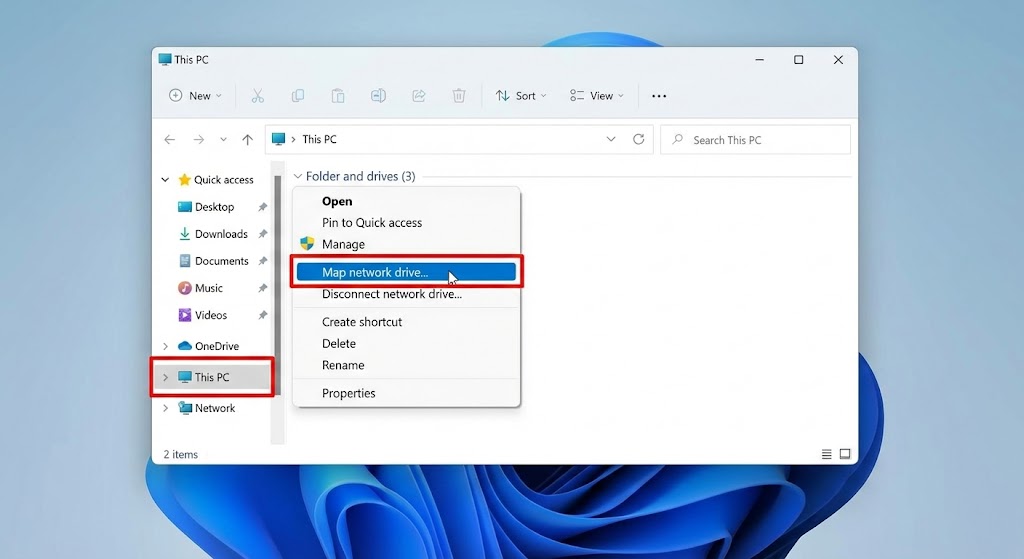This screenshot has width=1024, height=559.
Task: Click the Delete trash icon in toolbar
Action: [459, 96]
